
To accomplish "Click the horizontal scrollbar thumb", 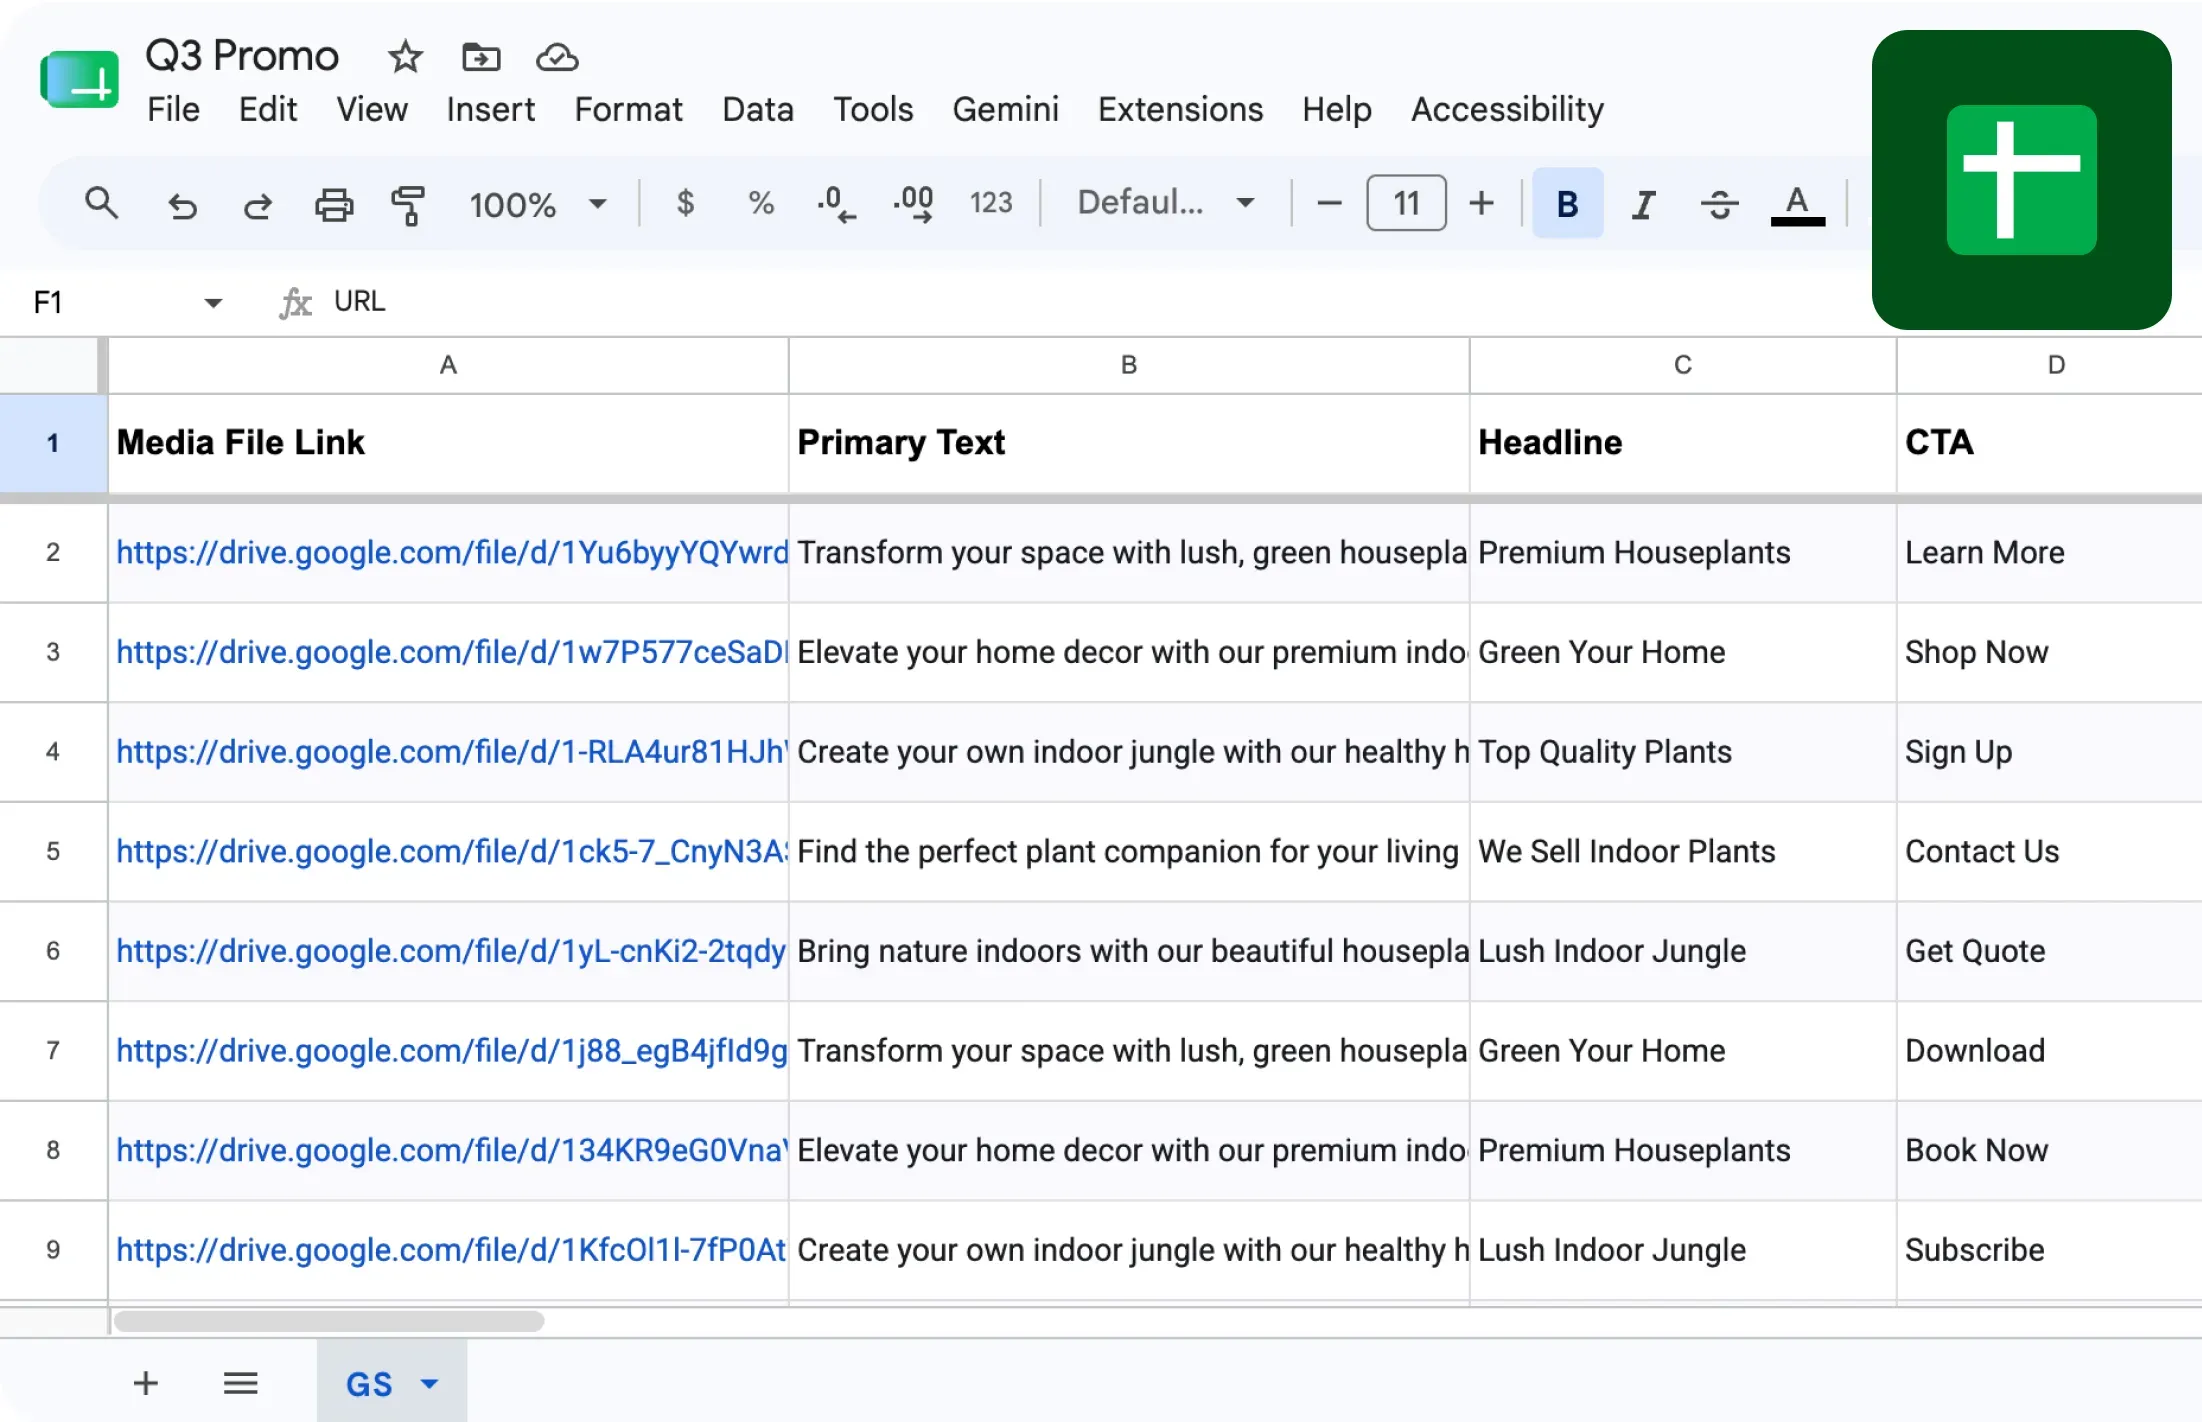I will point(329,1321).
